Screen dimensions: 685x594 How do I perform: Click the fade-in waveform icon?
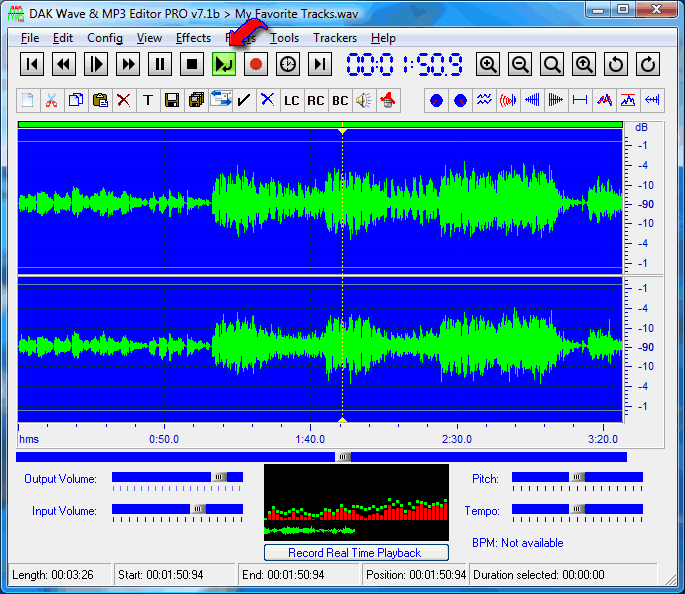[533, 100]
